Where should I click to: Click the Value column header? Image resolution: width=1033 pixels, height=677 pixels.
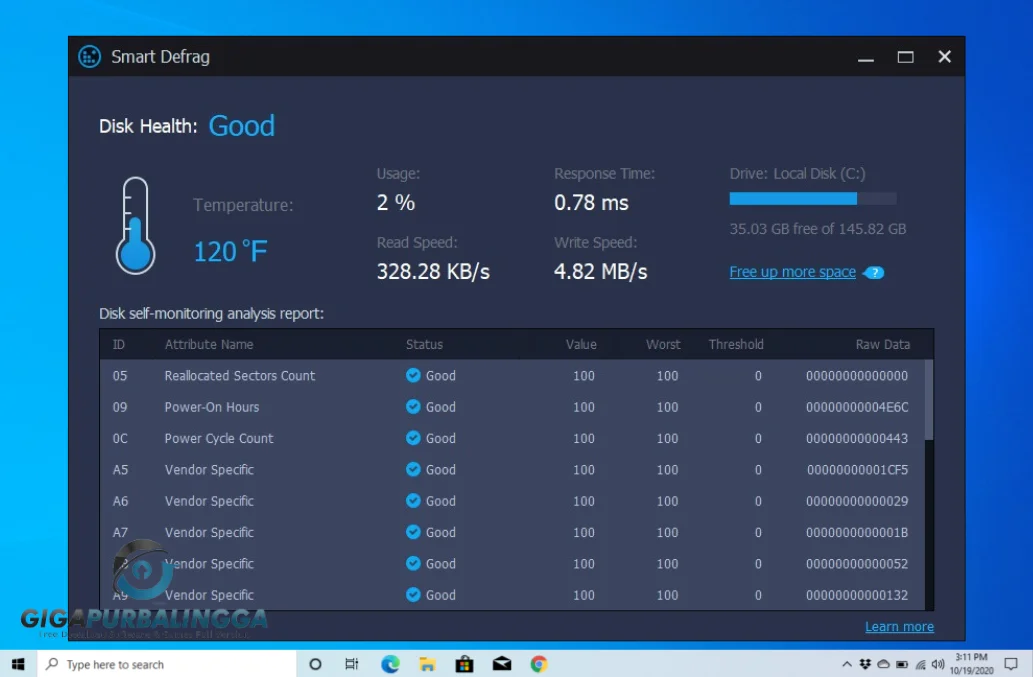coord(581,344)
